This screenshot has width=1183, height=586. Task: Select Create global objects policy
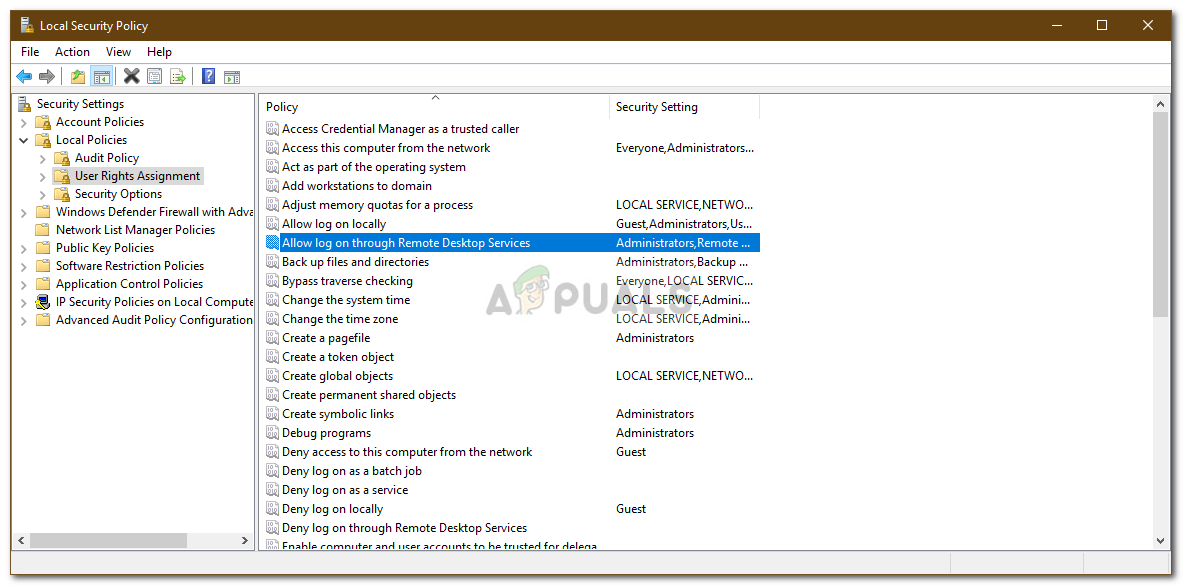(x=337, y=376)
